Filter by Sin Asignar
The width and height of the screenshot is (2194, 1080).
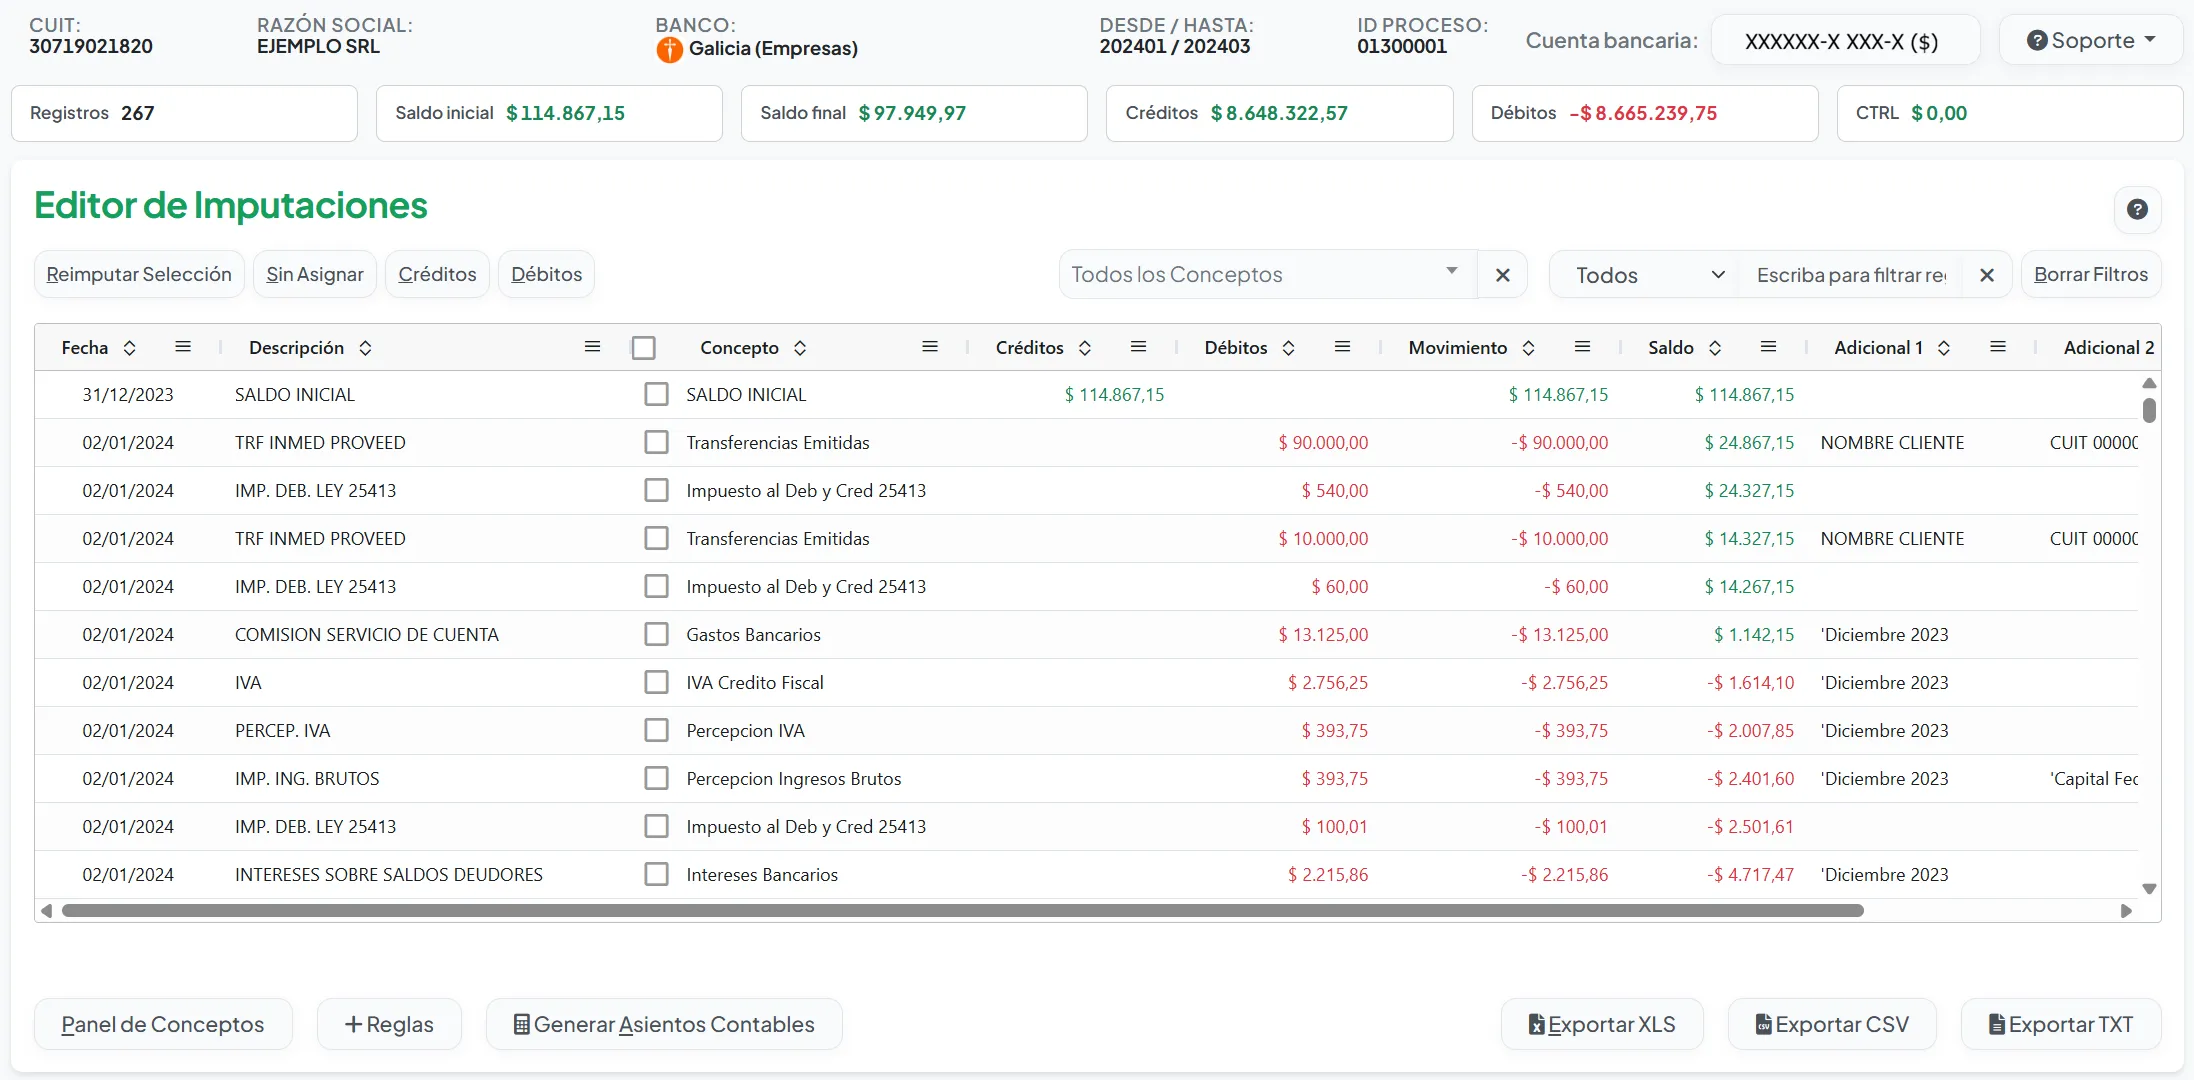tap(315, 275)
